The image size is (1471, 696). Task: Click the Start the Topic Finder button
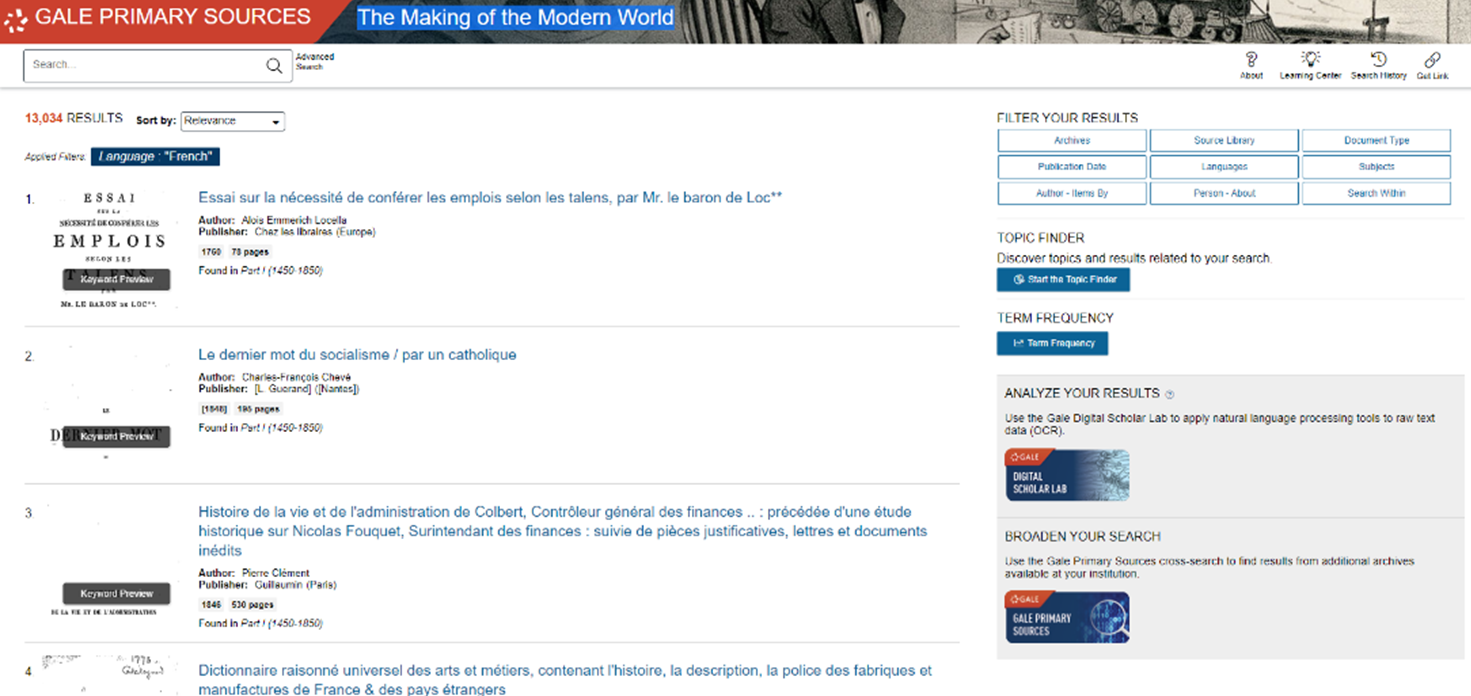pyautogui.click(x=1063, y=280)
